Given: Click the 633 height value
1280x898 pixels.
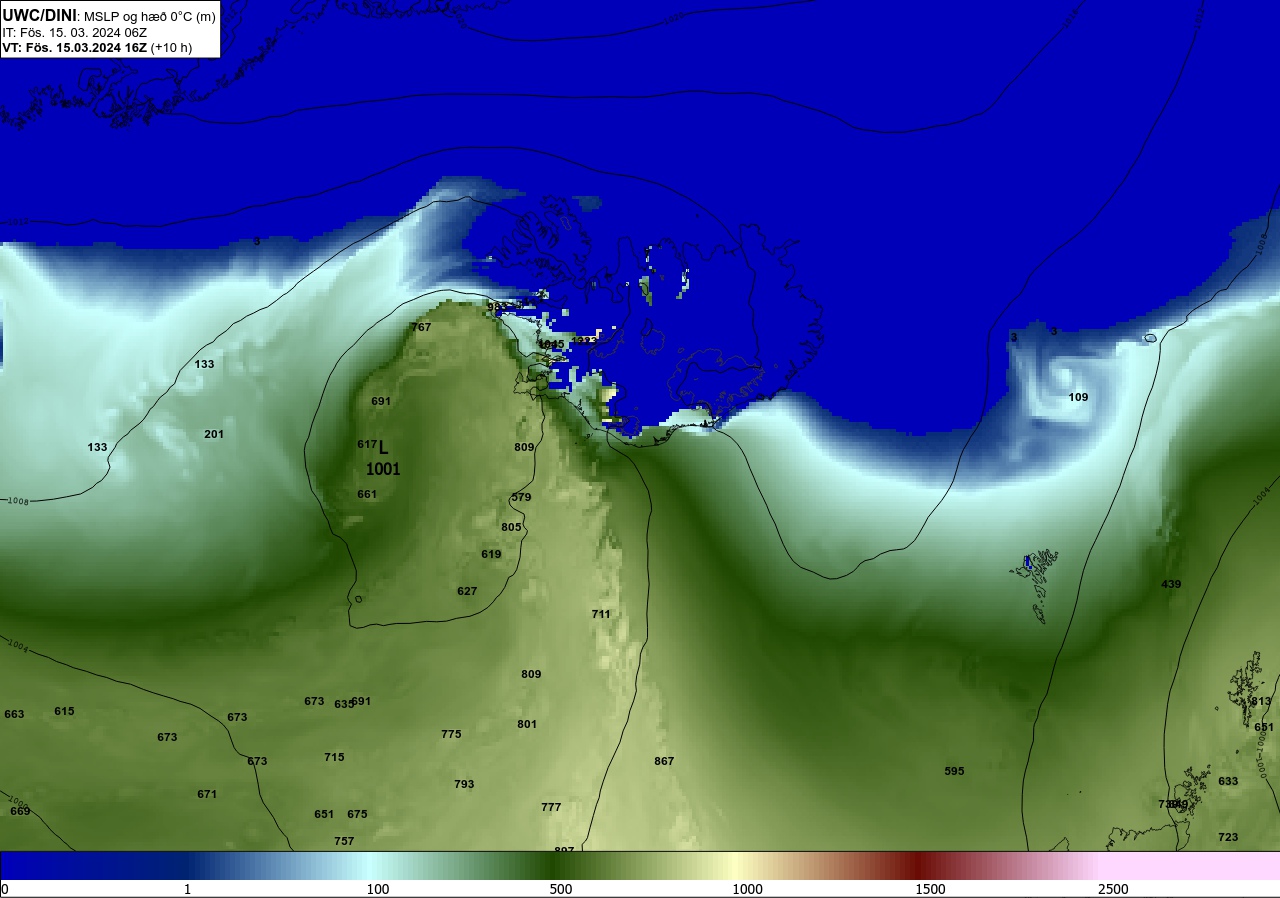Looking at the screenshot, I should pos(1228,781).
